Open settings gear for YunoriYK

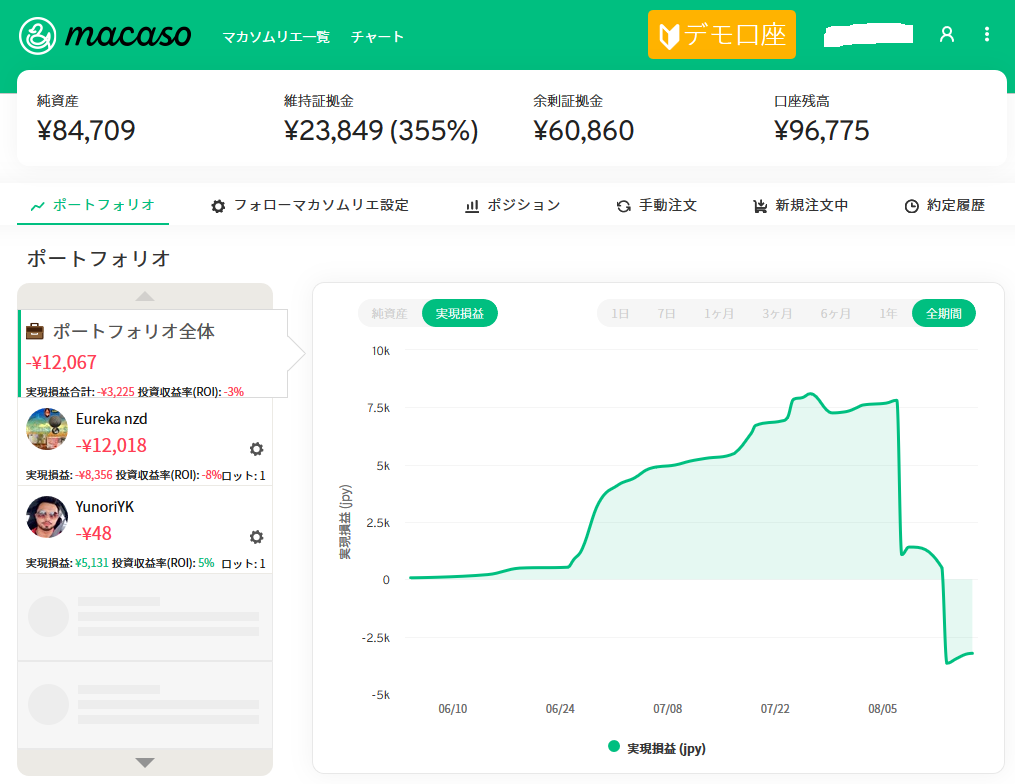click(x=256, y=537)
